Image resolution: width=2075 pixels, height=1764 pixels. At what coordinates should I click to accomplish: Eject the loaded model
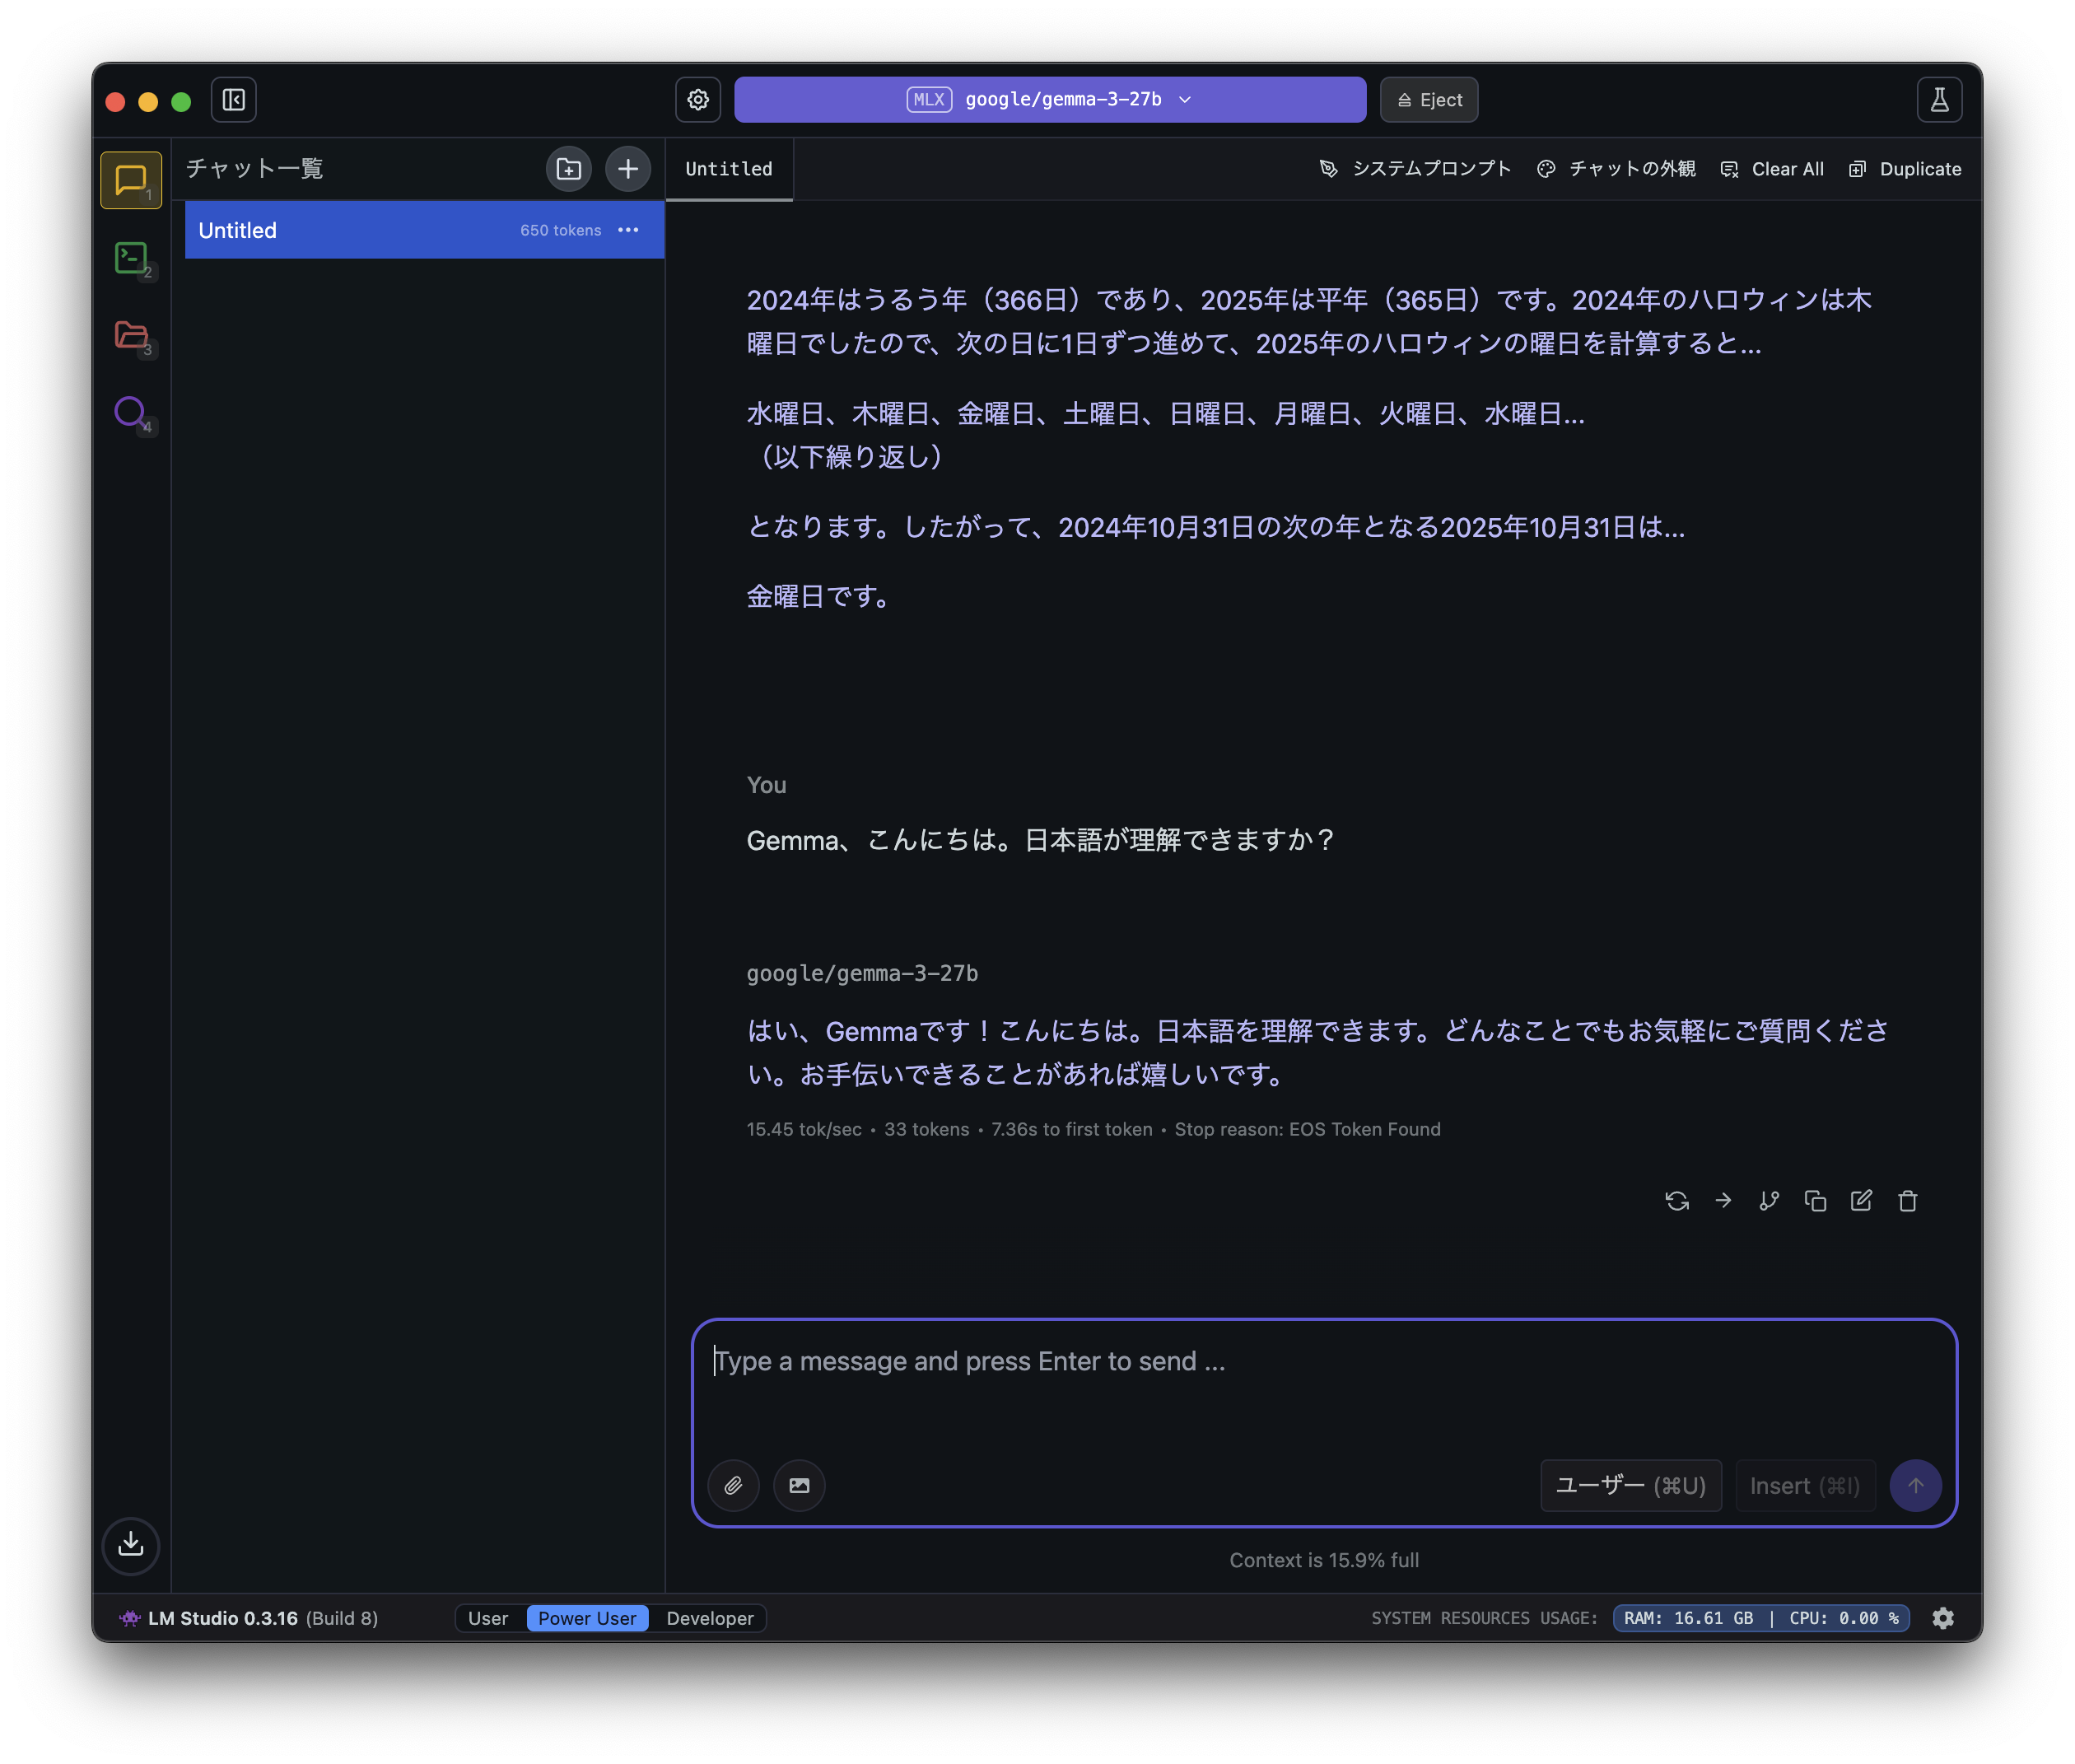[x=1428, y=99]
